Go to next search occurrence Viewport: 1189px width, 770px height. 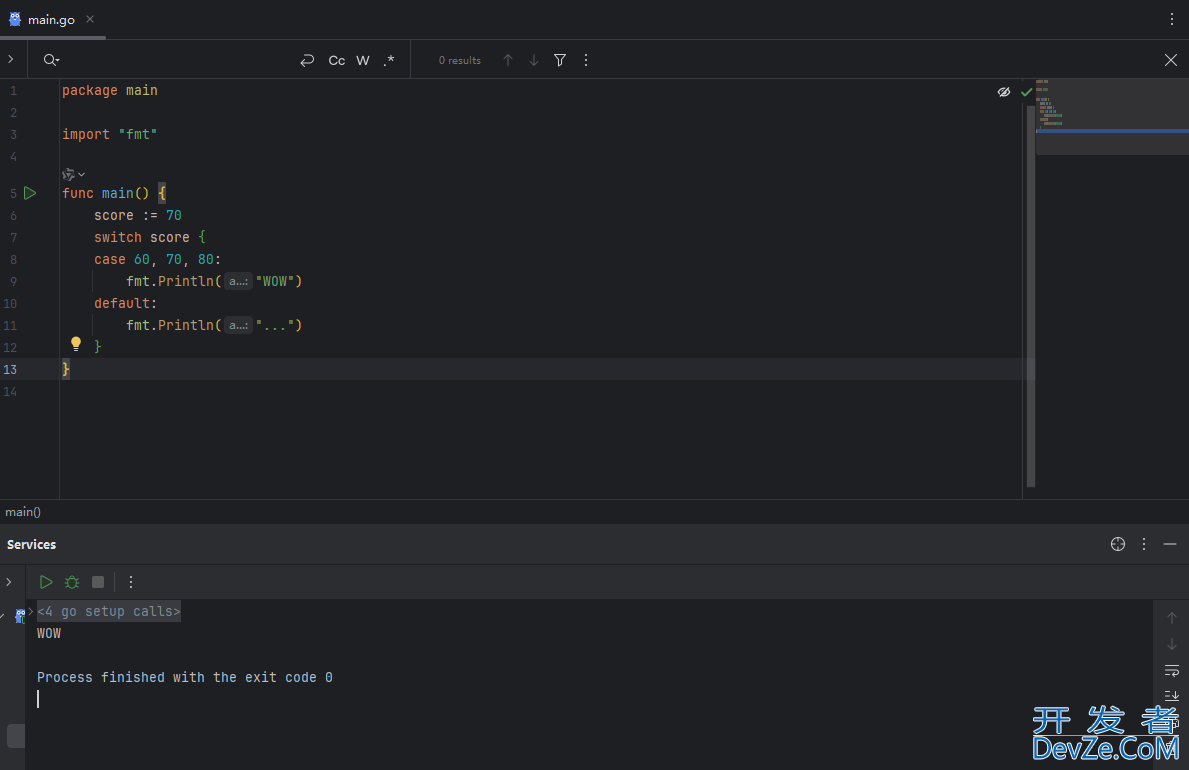(x=534, y=60)
